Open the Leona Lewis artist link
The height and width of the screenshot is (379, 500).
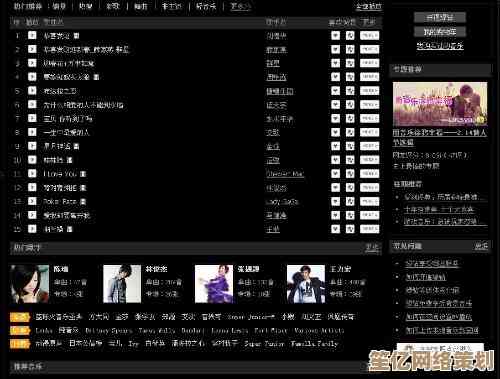tap(229, 331)
